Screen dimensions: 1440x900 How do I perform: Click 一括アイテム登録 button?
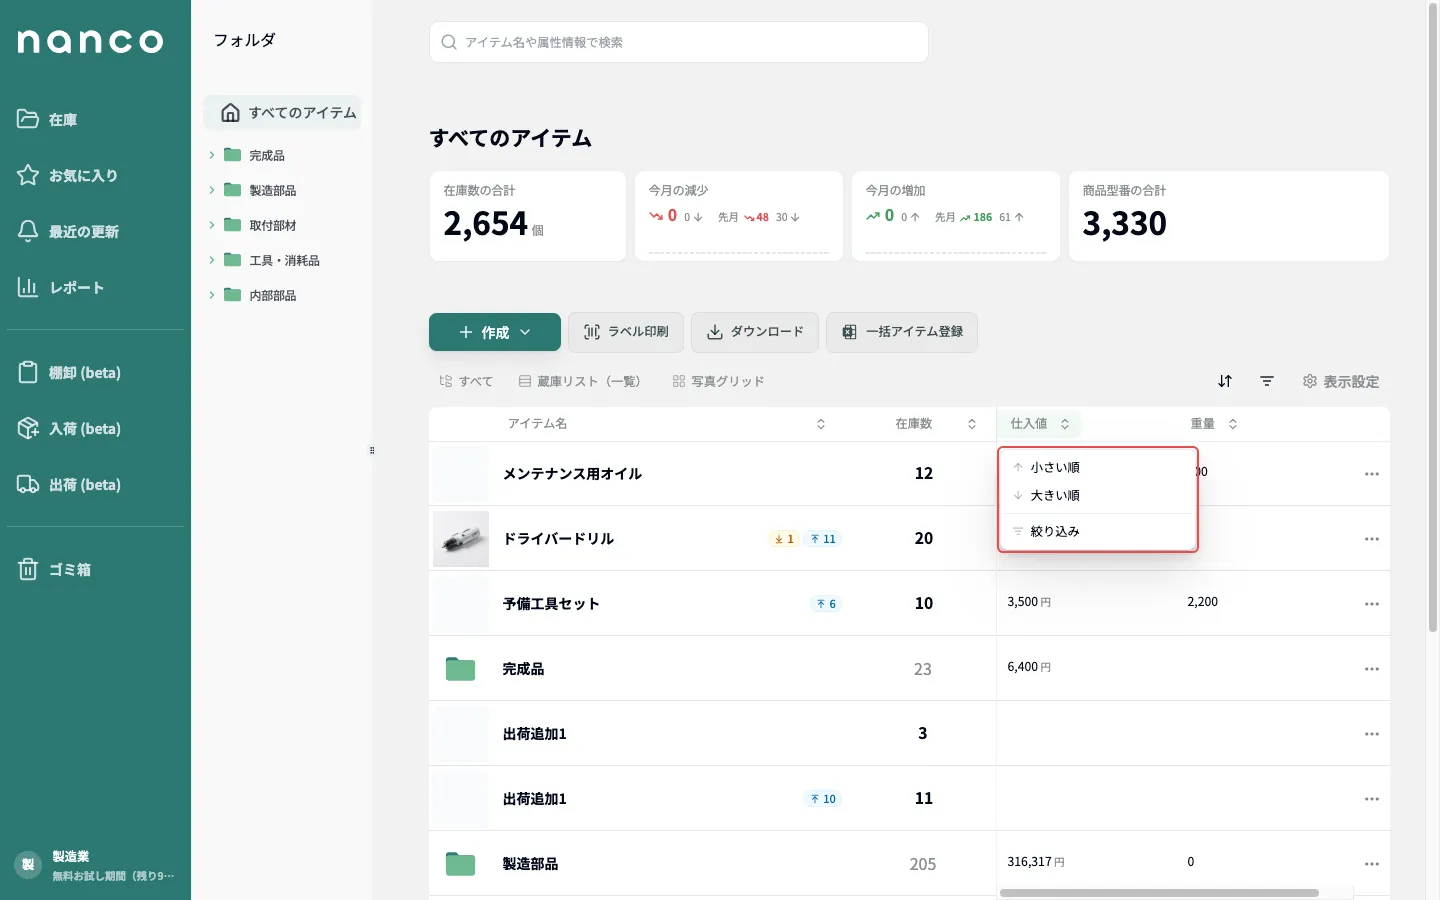tap(902, 332)
